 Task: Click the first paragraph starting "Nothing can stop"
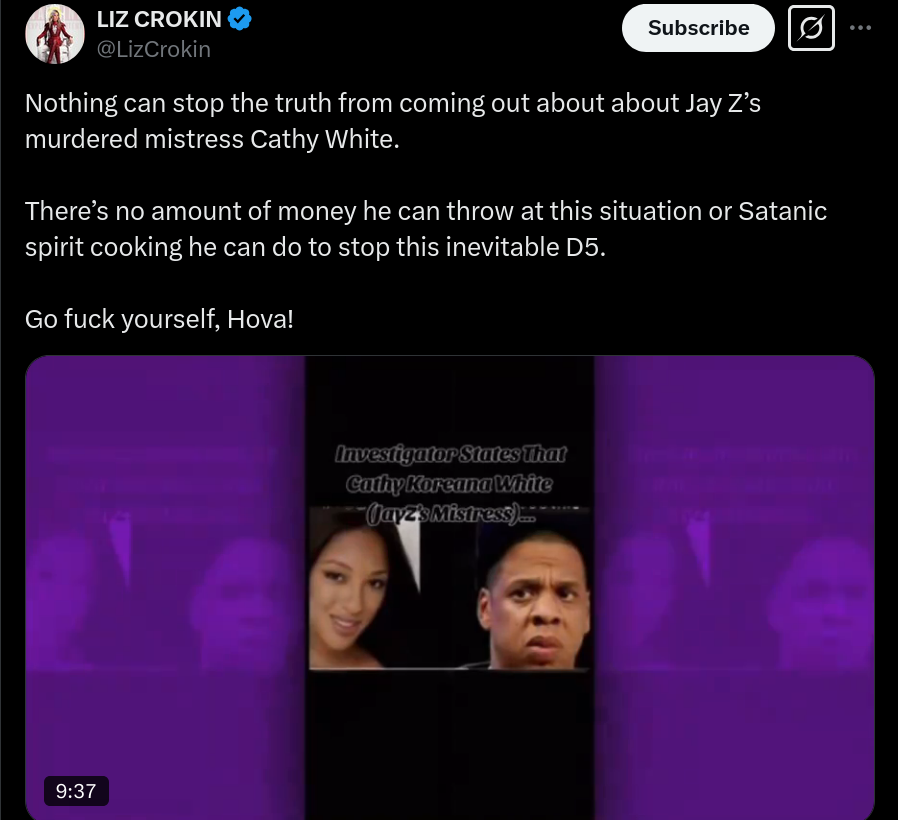point(393,121)
